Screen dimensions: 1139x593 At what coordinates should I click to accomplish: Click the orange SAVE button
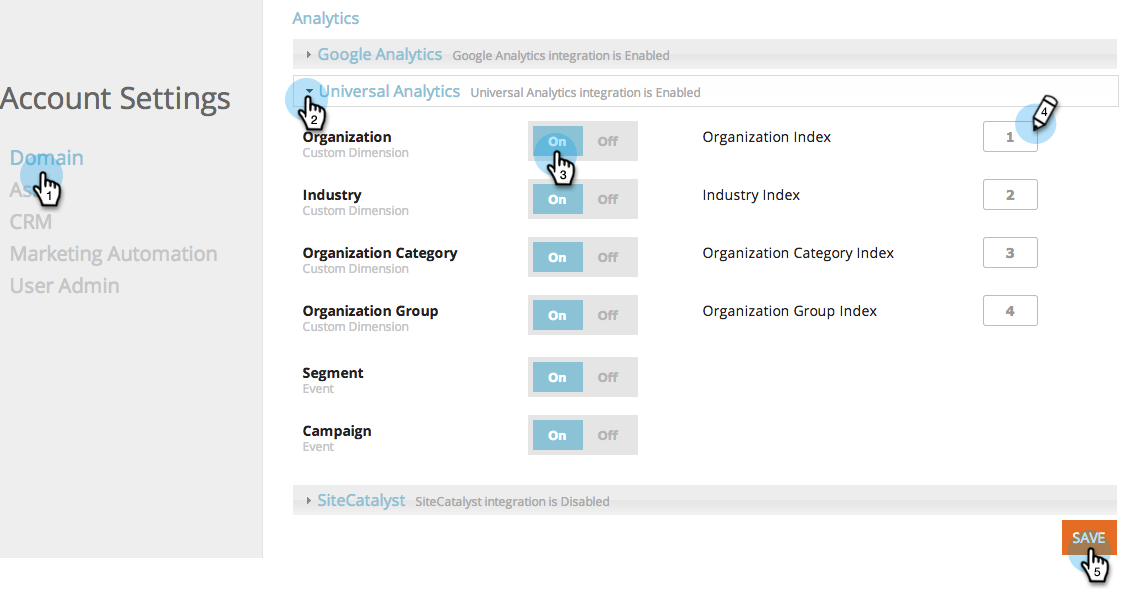1089,538
